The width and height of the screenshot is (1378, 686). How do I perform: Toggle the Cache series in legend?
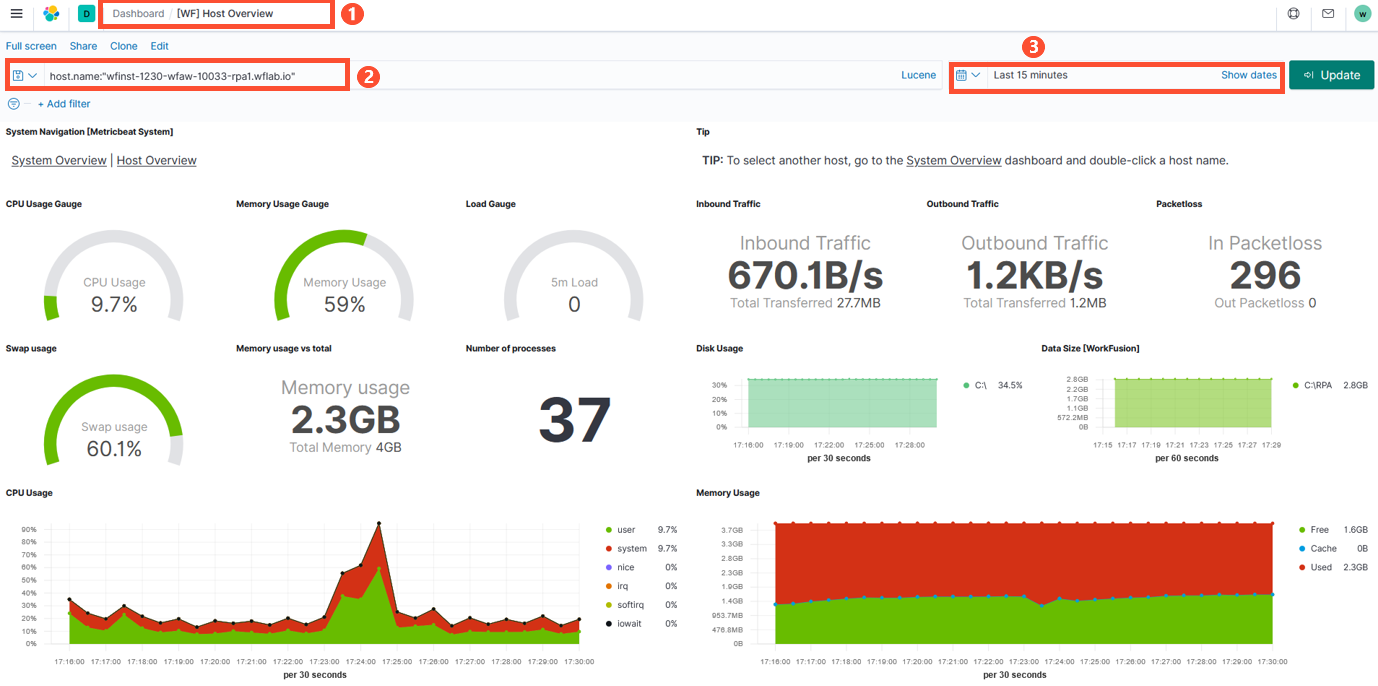click(1323, 549)
